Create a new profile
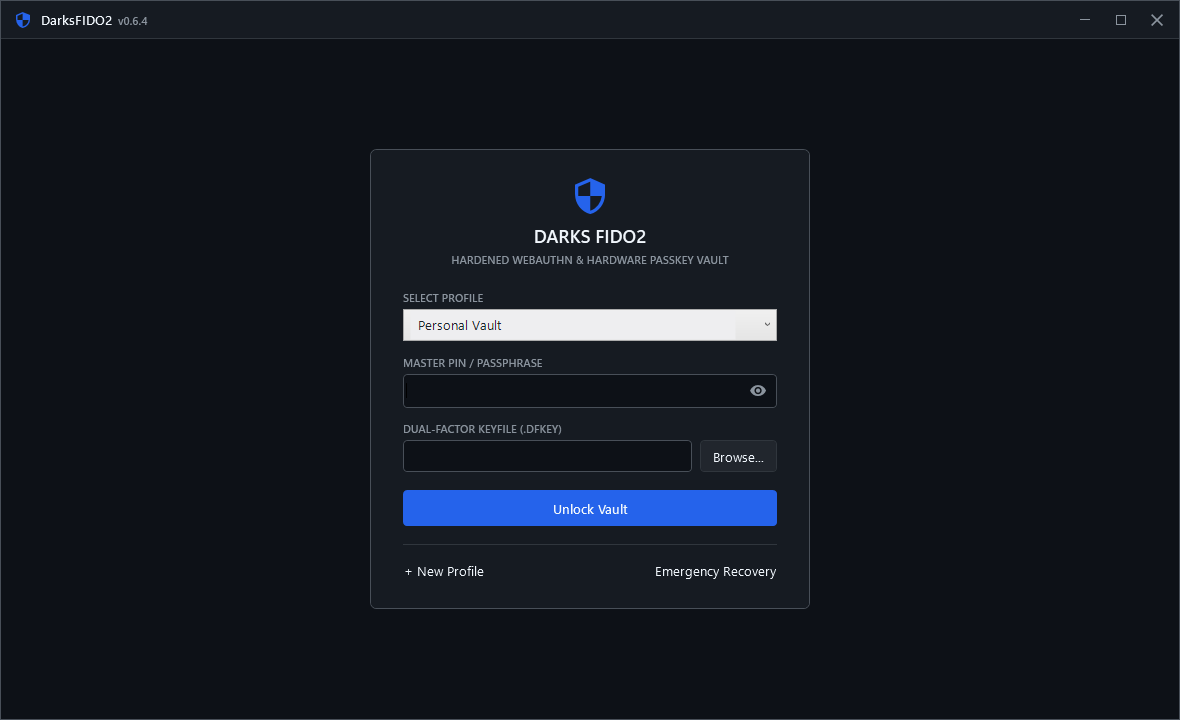 (444, 572)
